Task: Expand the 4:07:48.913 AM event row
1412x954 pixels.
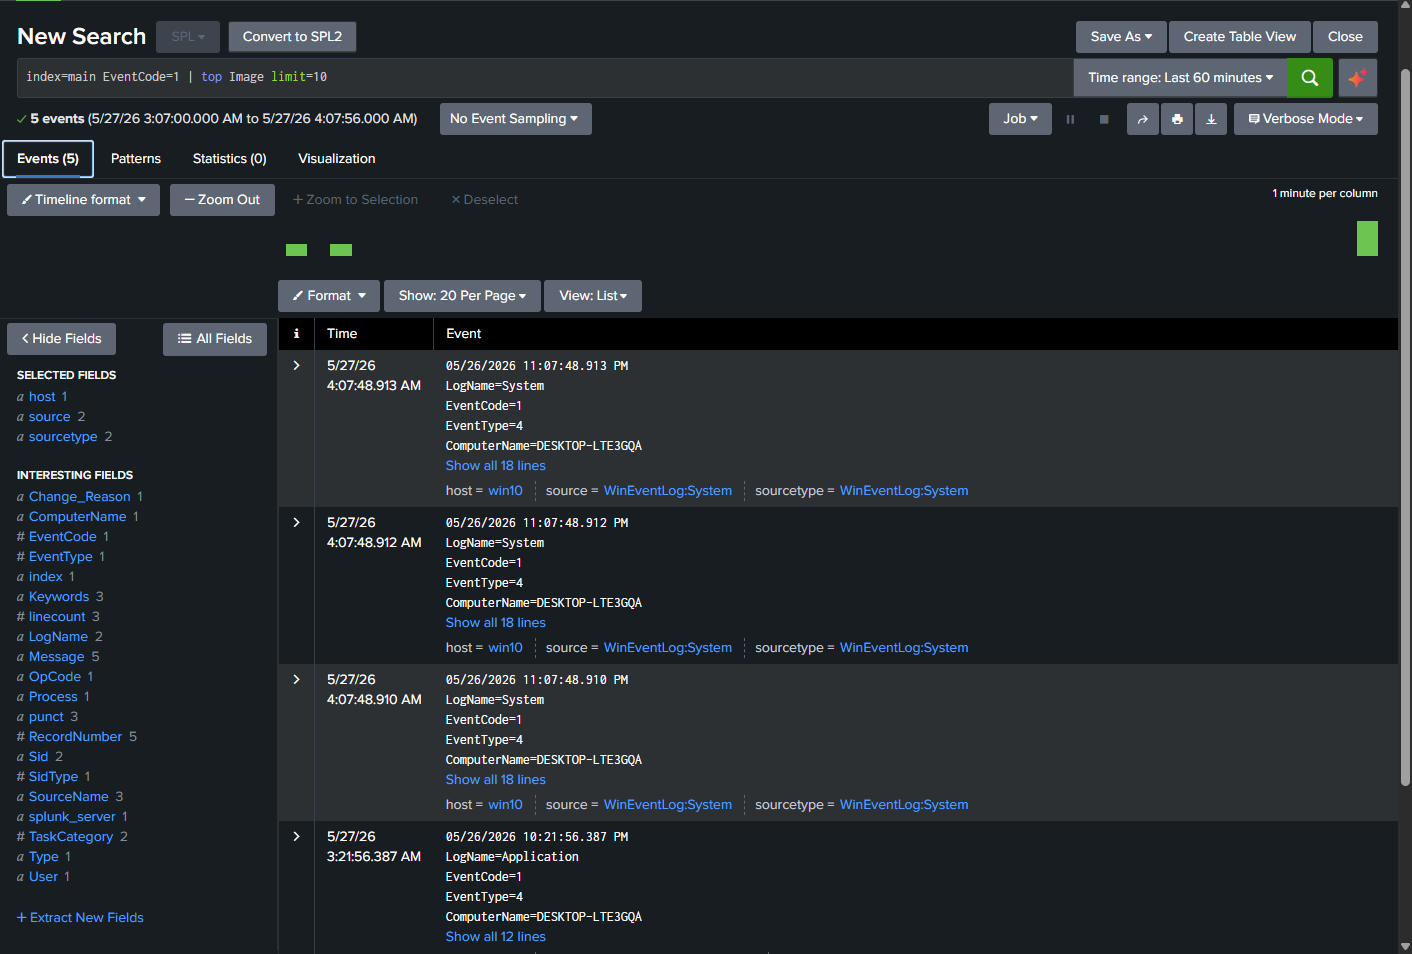Action: [x=296, y=366]
